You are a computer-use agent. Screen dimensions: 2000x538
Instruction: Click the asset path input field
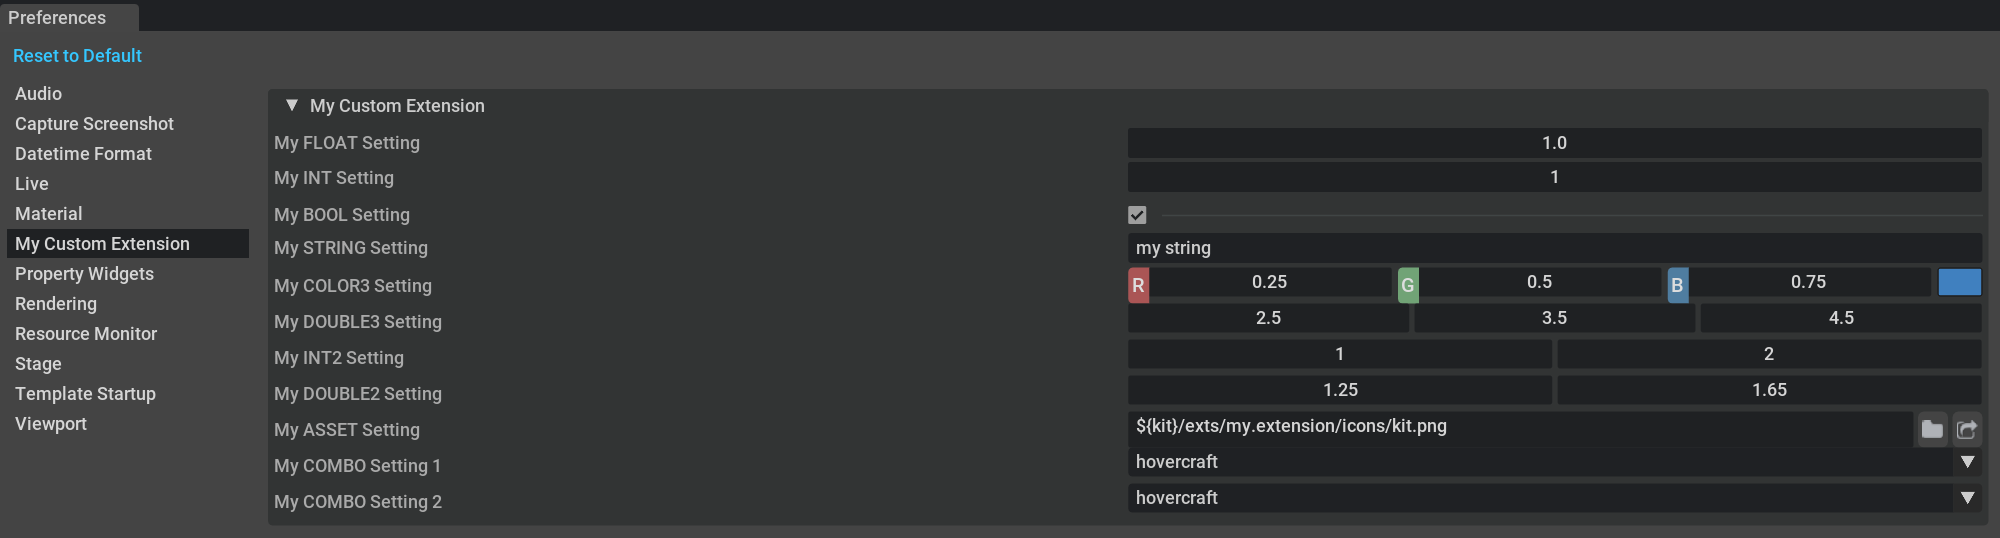coord(1520,427)
